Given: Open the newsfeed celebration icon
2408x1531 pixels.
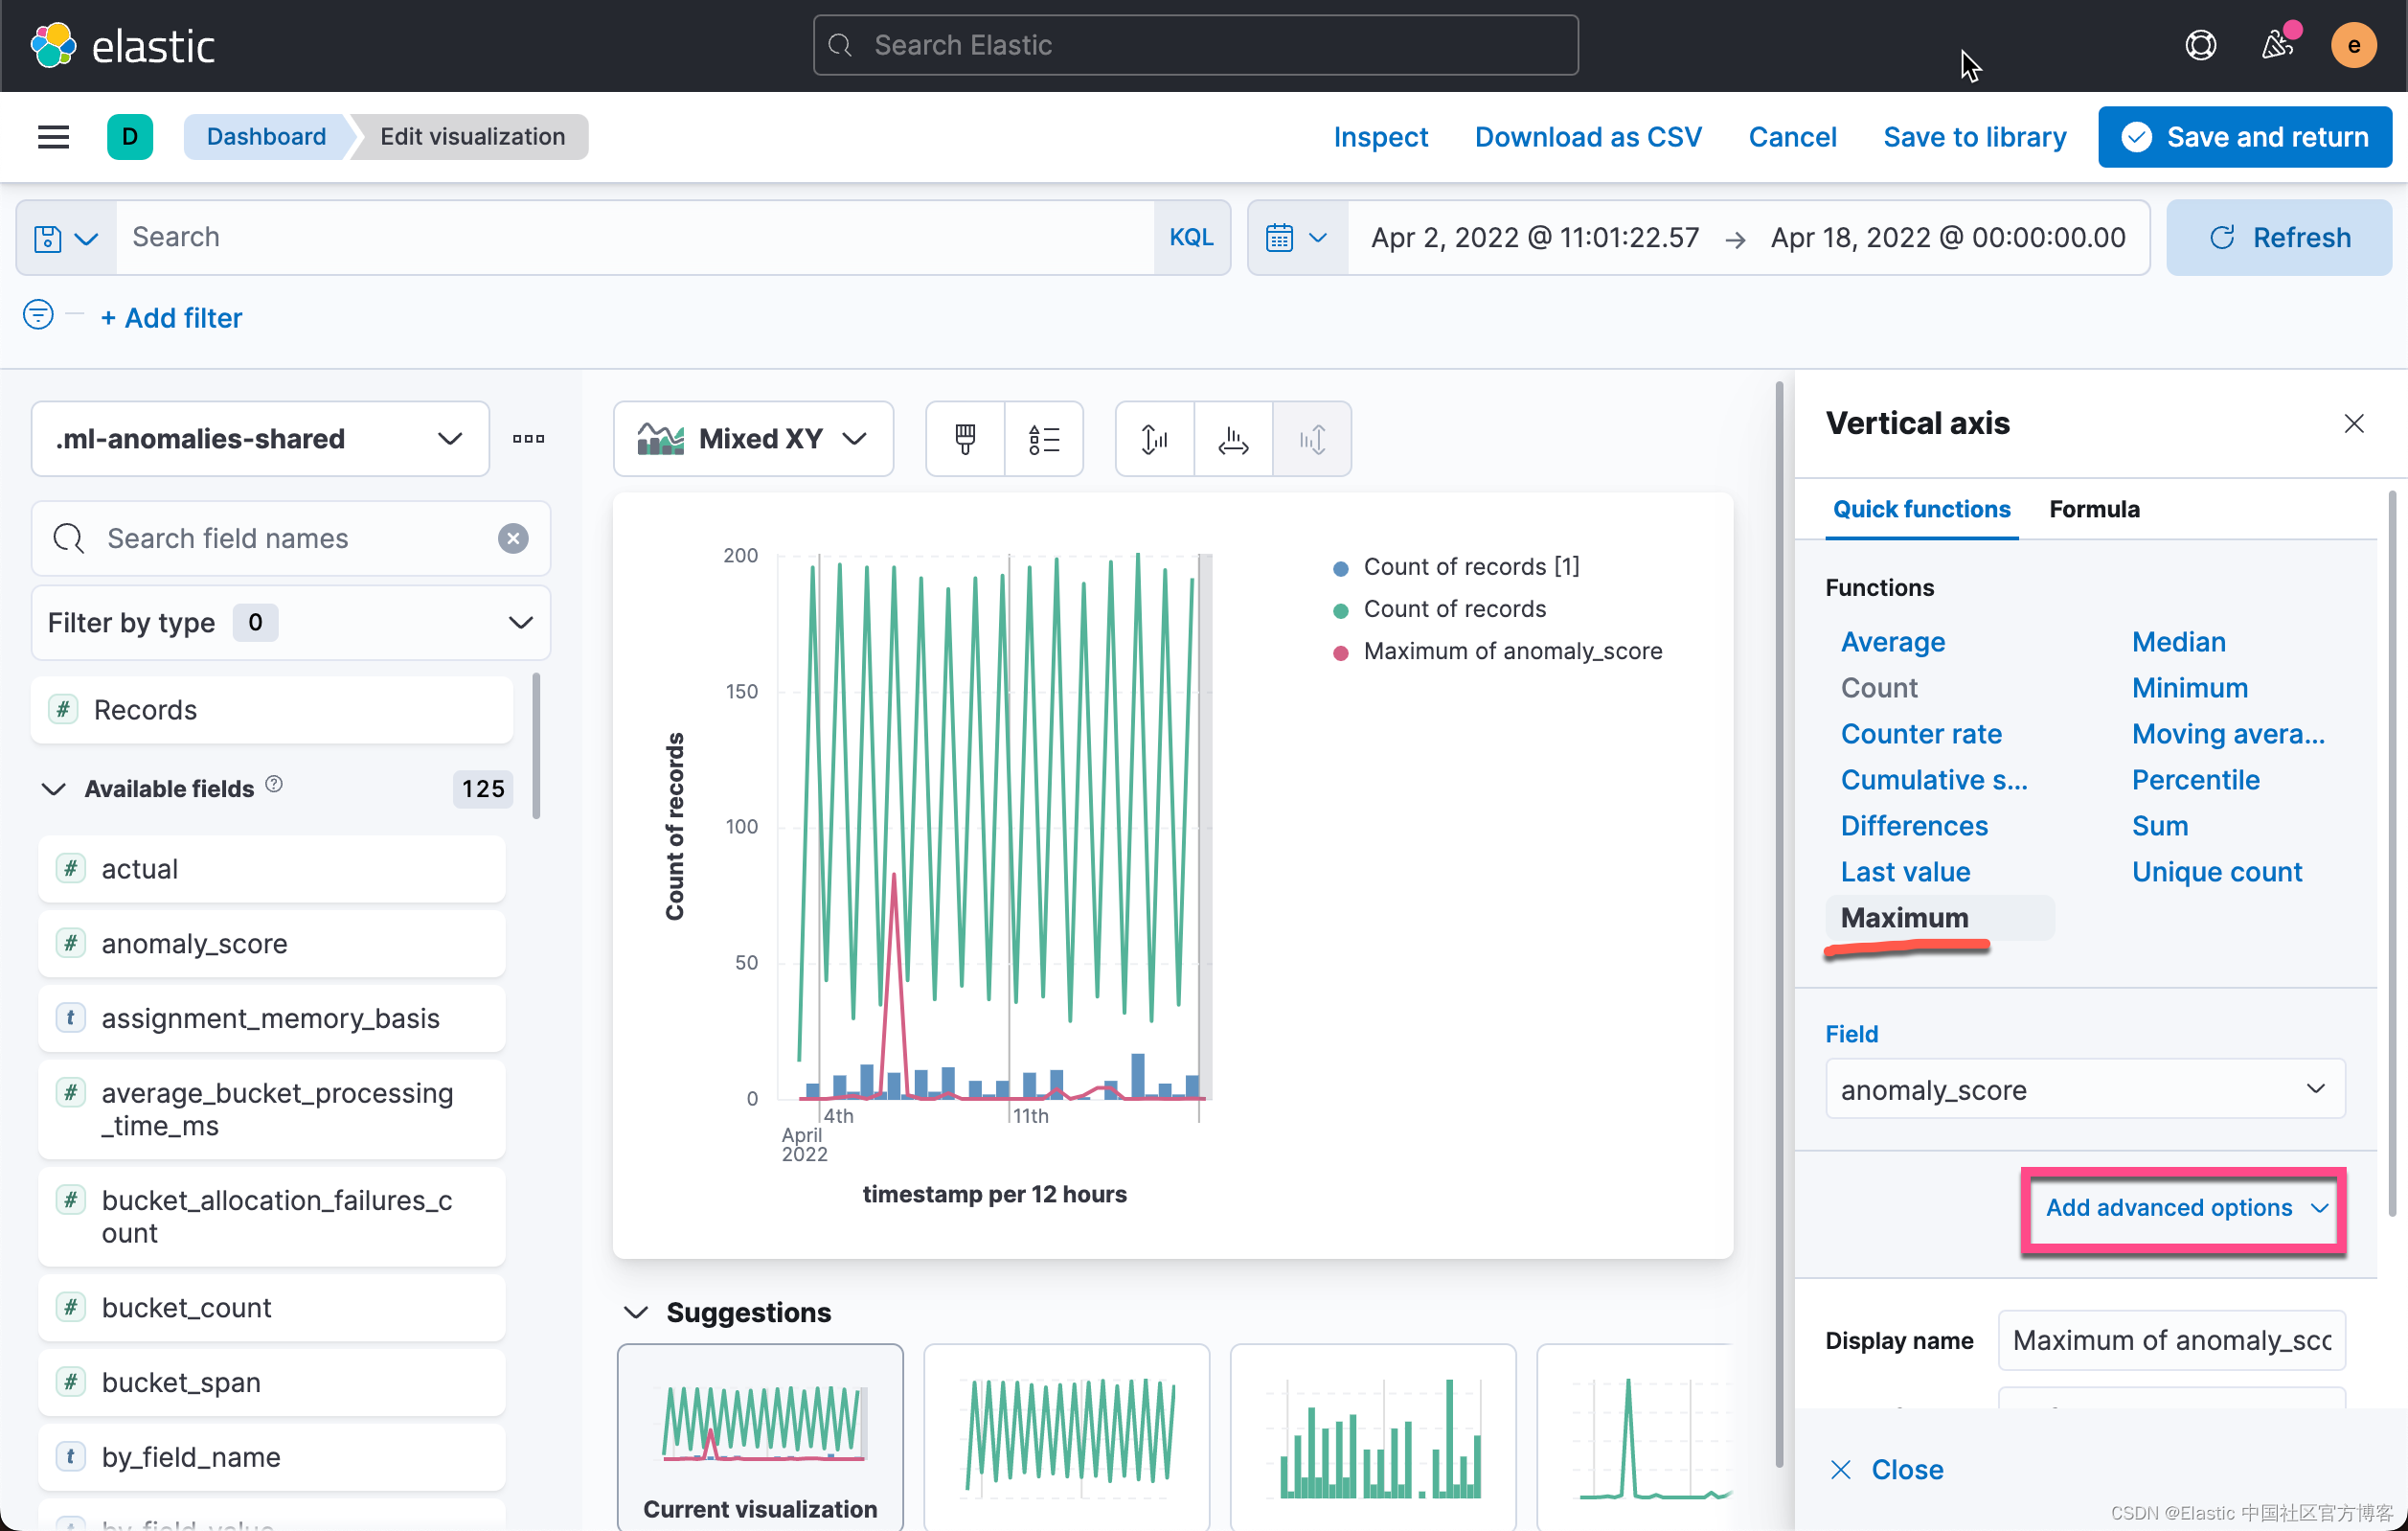Looking at the screenshot, I should tap(2277, 45).
